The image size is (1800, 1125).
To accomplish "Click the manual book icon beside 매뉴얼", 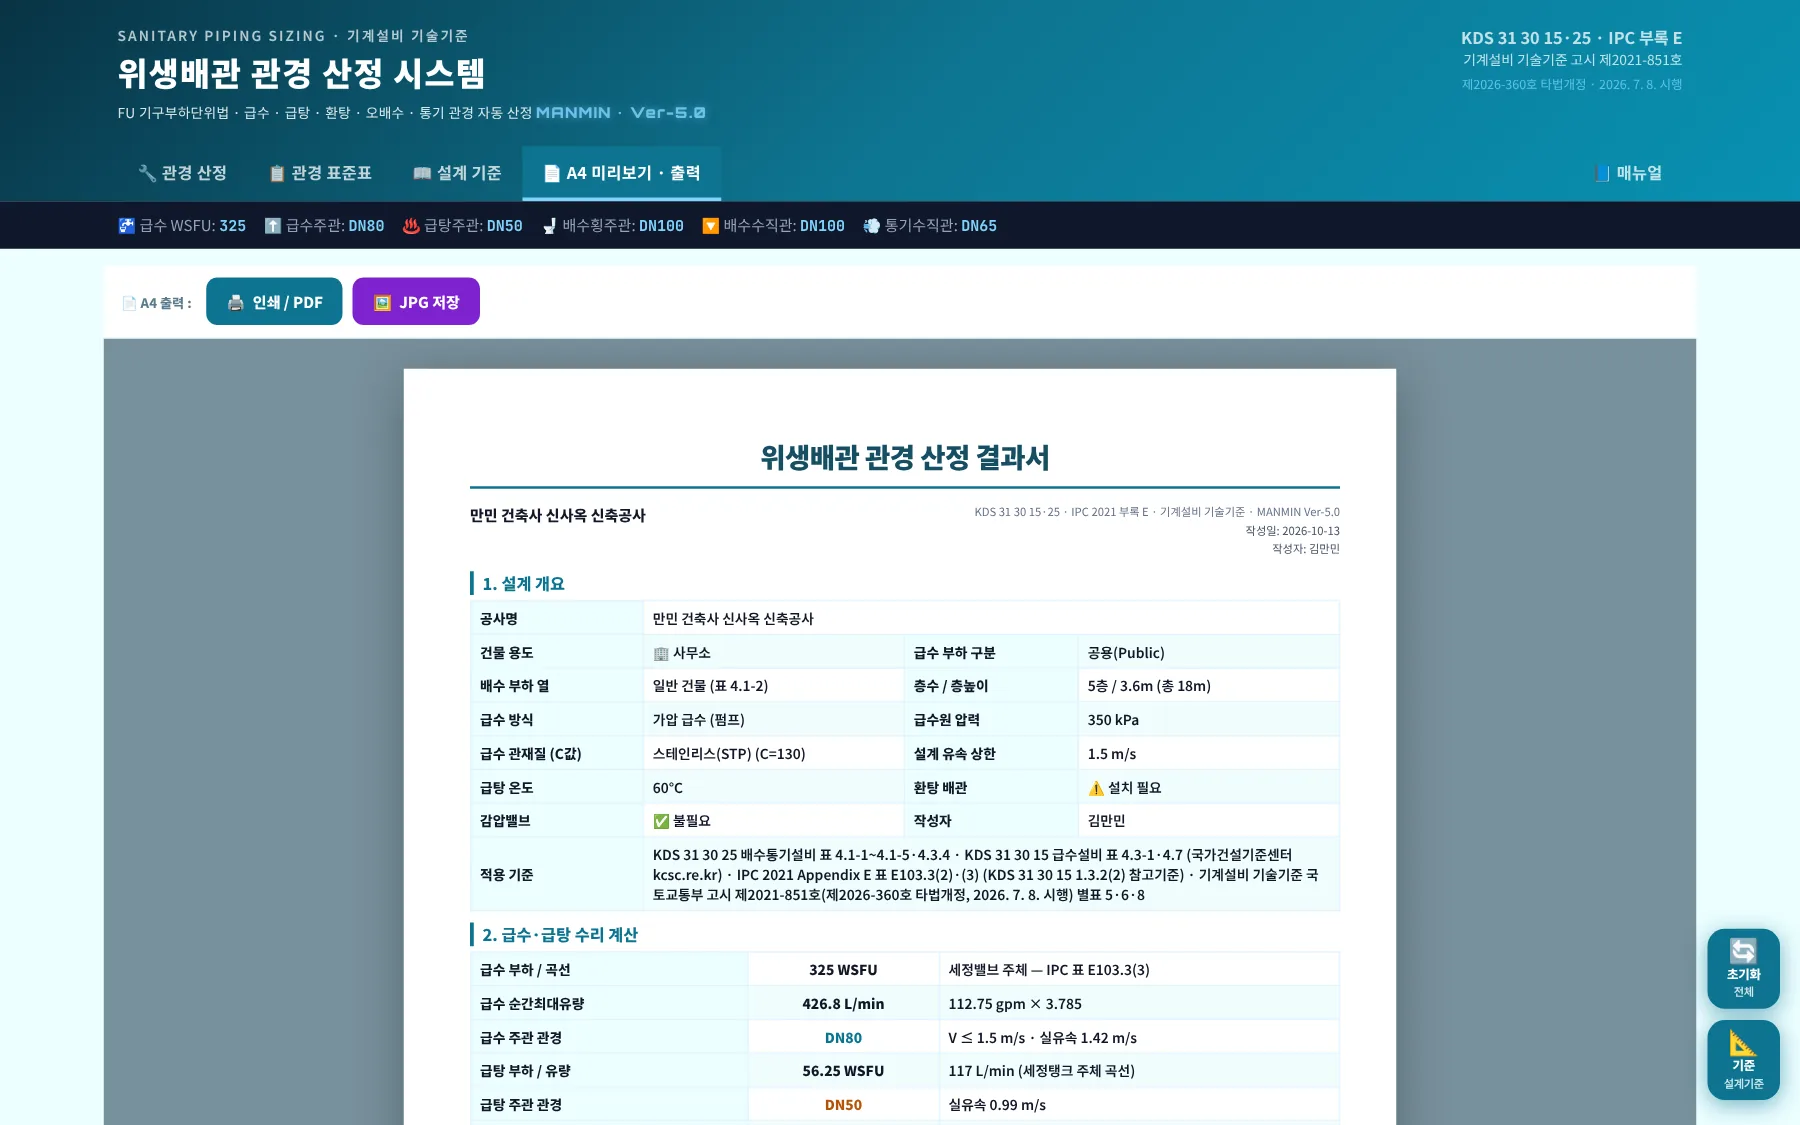I will click(x=1603, y=173).
